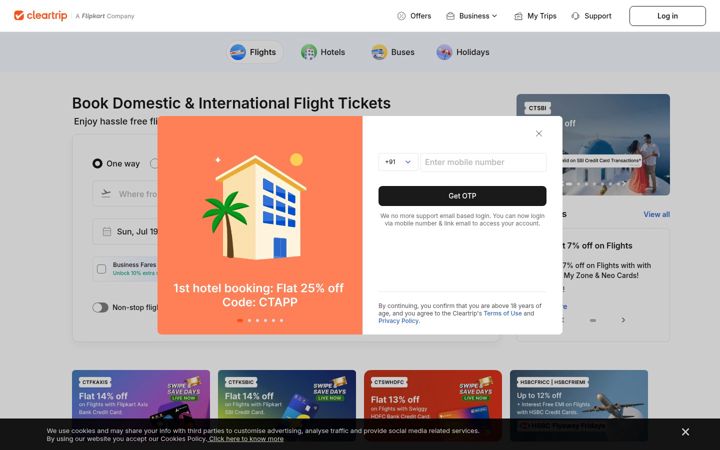Click the Buses icon

(x=379, y=52)
